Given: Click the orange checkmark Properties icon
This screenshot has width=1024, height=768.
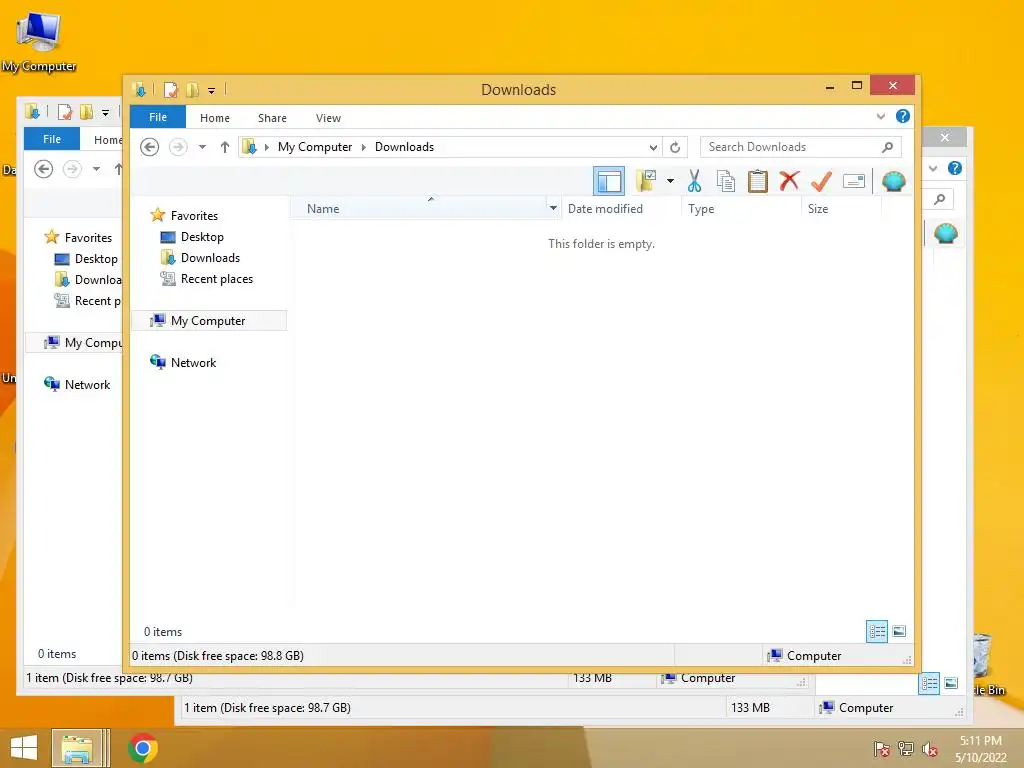Looking at the screenshot, I should pyautogui.click(x=821, y=181).
